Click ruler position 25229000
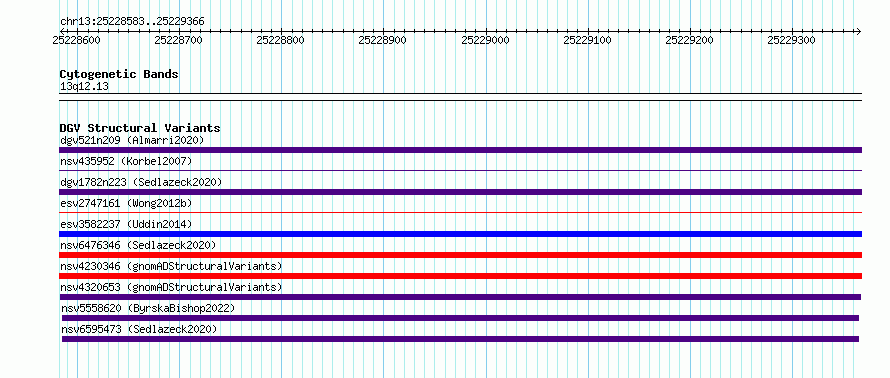This screenshot has width=890, height=378. pos(485,40)
